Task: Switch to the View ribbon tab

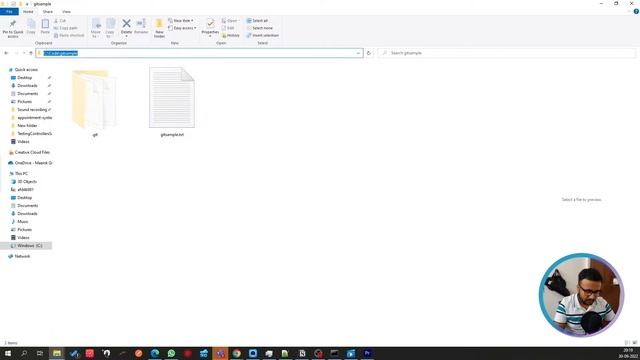Action: pyautogui.click(x=66, y=12)
